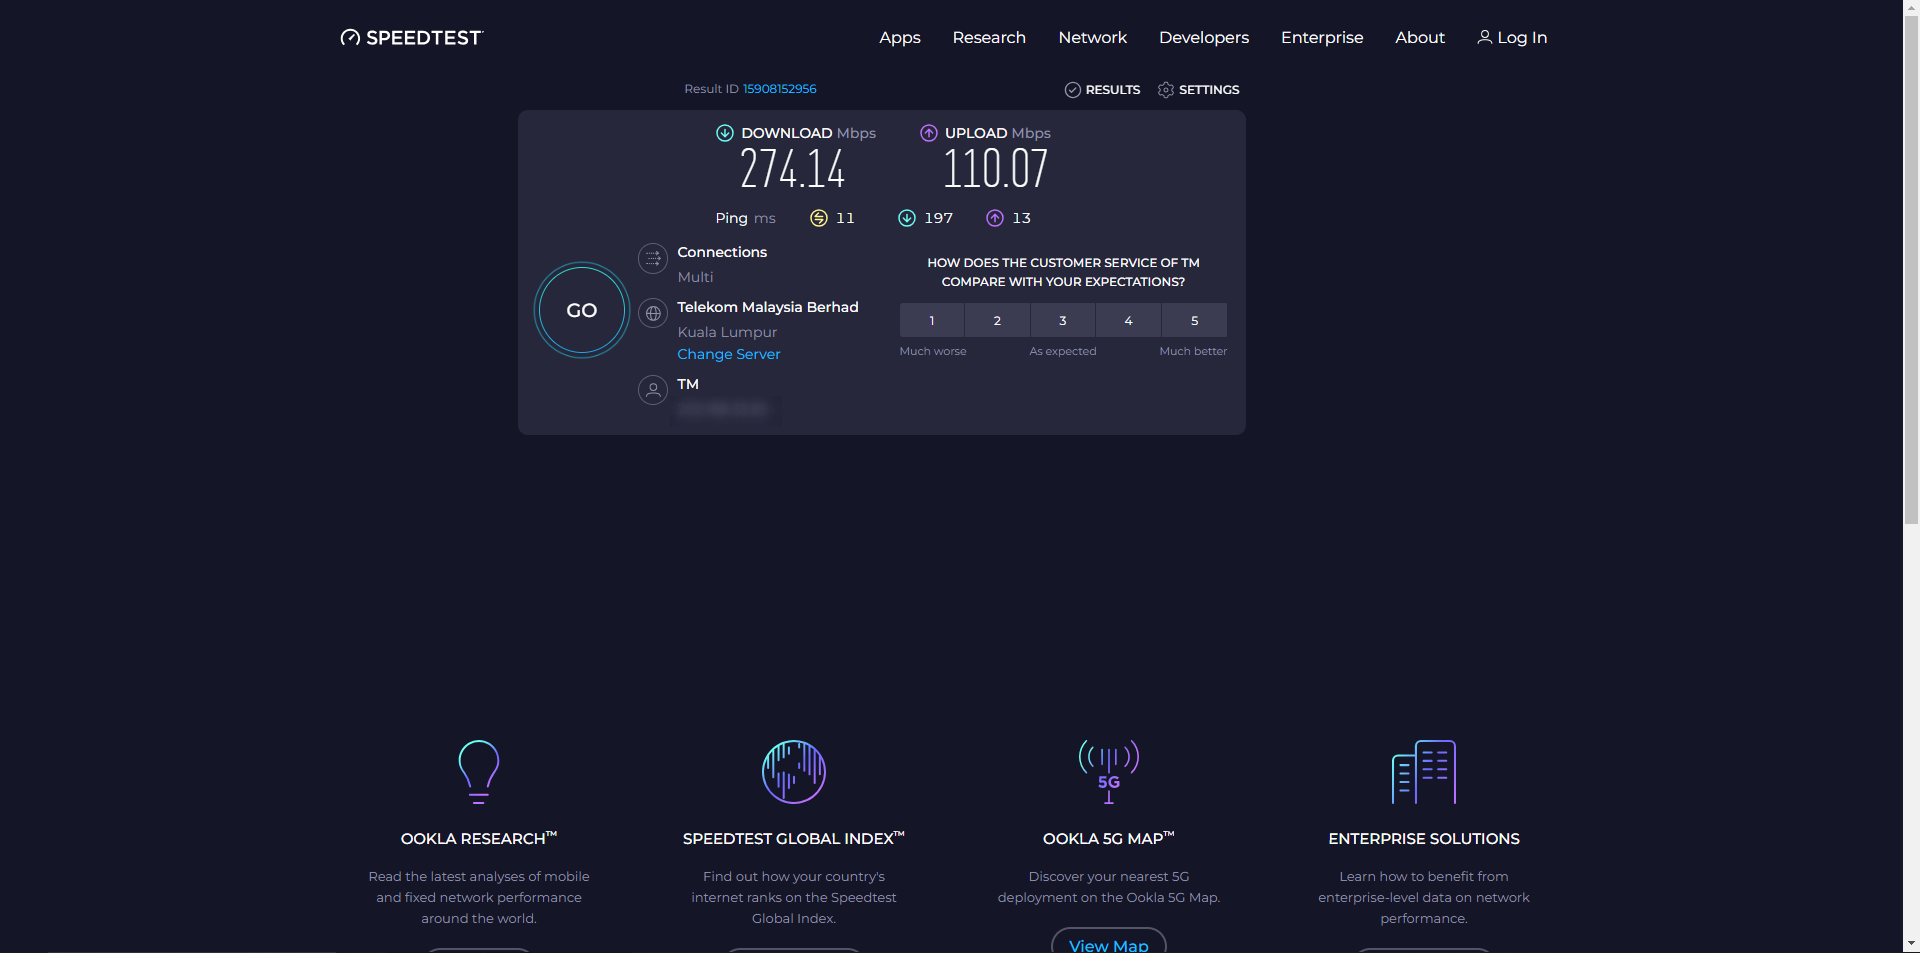Screen dimensions: 1920x953
Task: Click the upload arrow icon beside UPLOAD
Action: pyautogui.click(x=929, y=133)
